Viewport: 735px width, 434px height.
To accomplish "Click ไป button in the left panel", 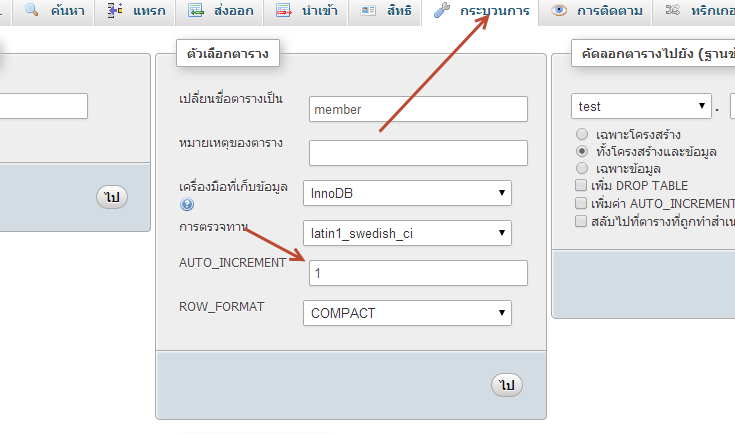I will click(x=112, y=197).
